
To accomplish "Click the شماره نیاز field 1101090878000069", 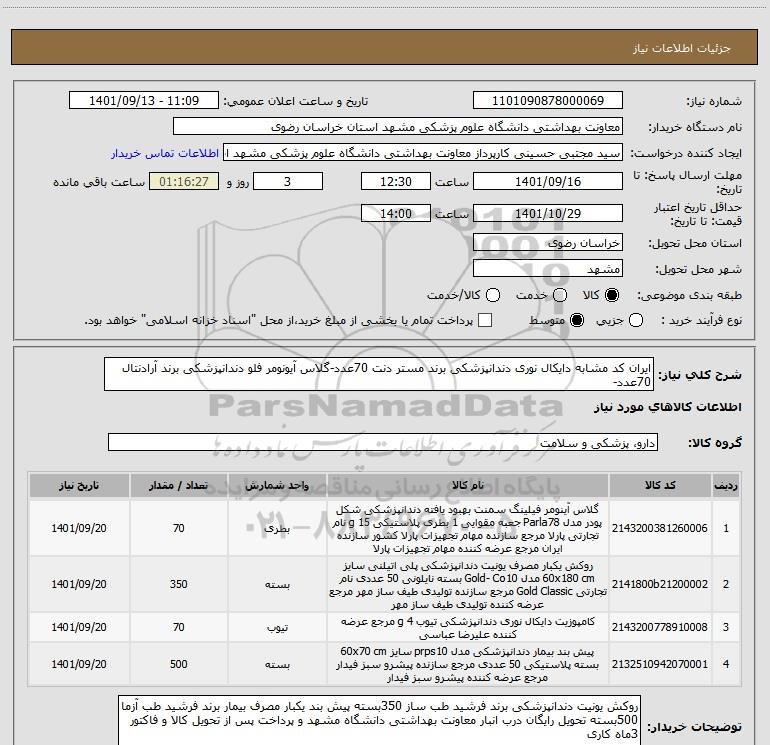I will tap(548, 100).
